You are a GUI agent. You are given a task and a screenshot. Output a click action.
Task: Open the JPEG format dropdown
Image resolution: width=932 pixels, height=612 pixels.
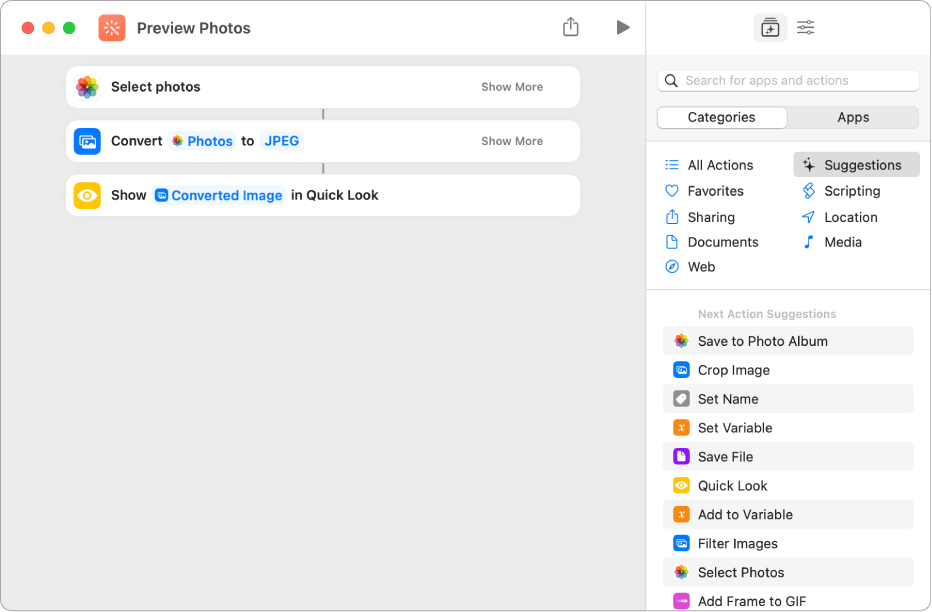pos(281,141)
